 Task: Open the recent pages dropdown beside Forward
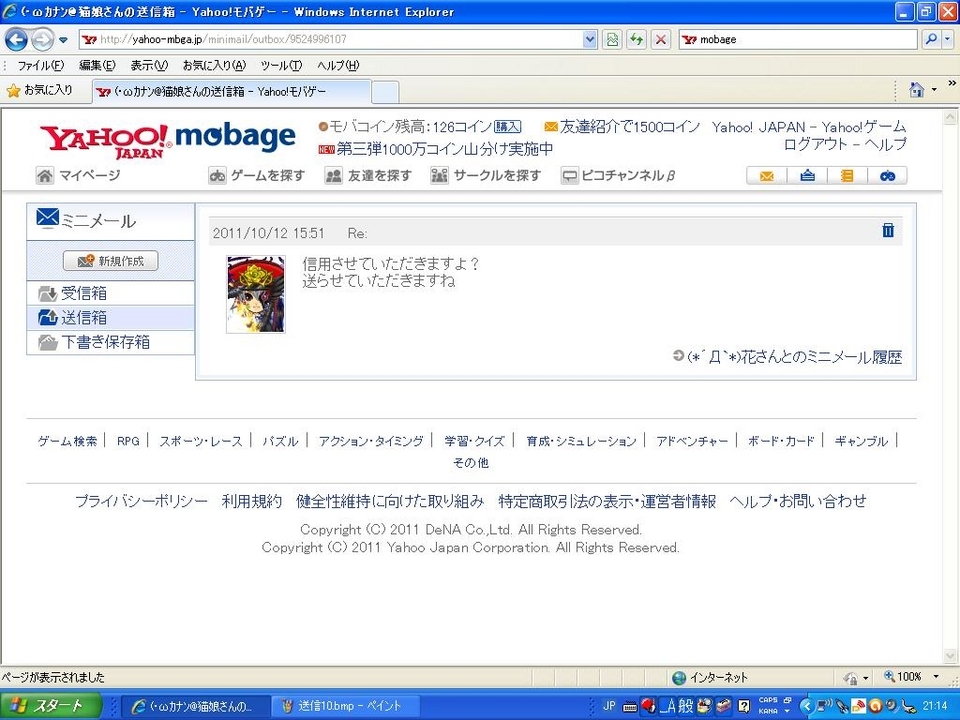pyautogui.click(x=63, y=40)
